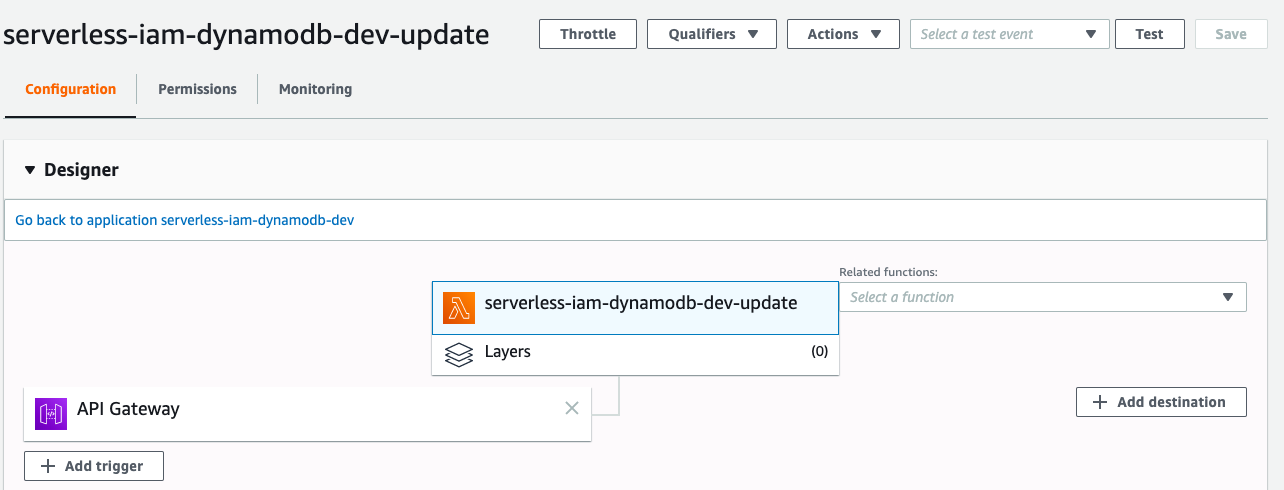Switch to the Permissions tab
The height and width of the screenshot is (490, 1284).
197,89
